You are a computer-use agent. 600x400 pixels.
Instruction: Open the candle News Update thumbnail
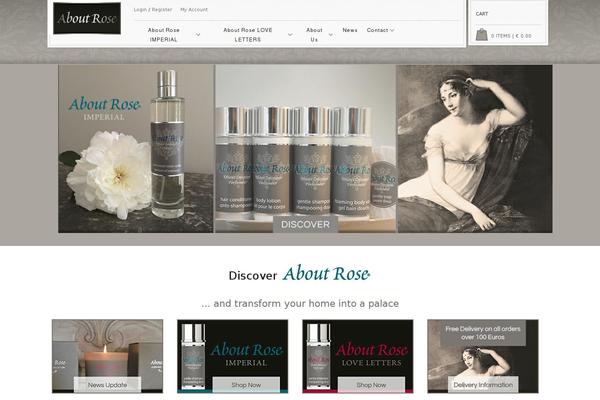pos(108,356)
